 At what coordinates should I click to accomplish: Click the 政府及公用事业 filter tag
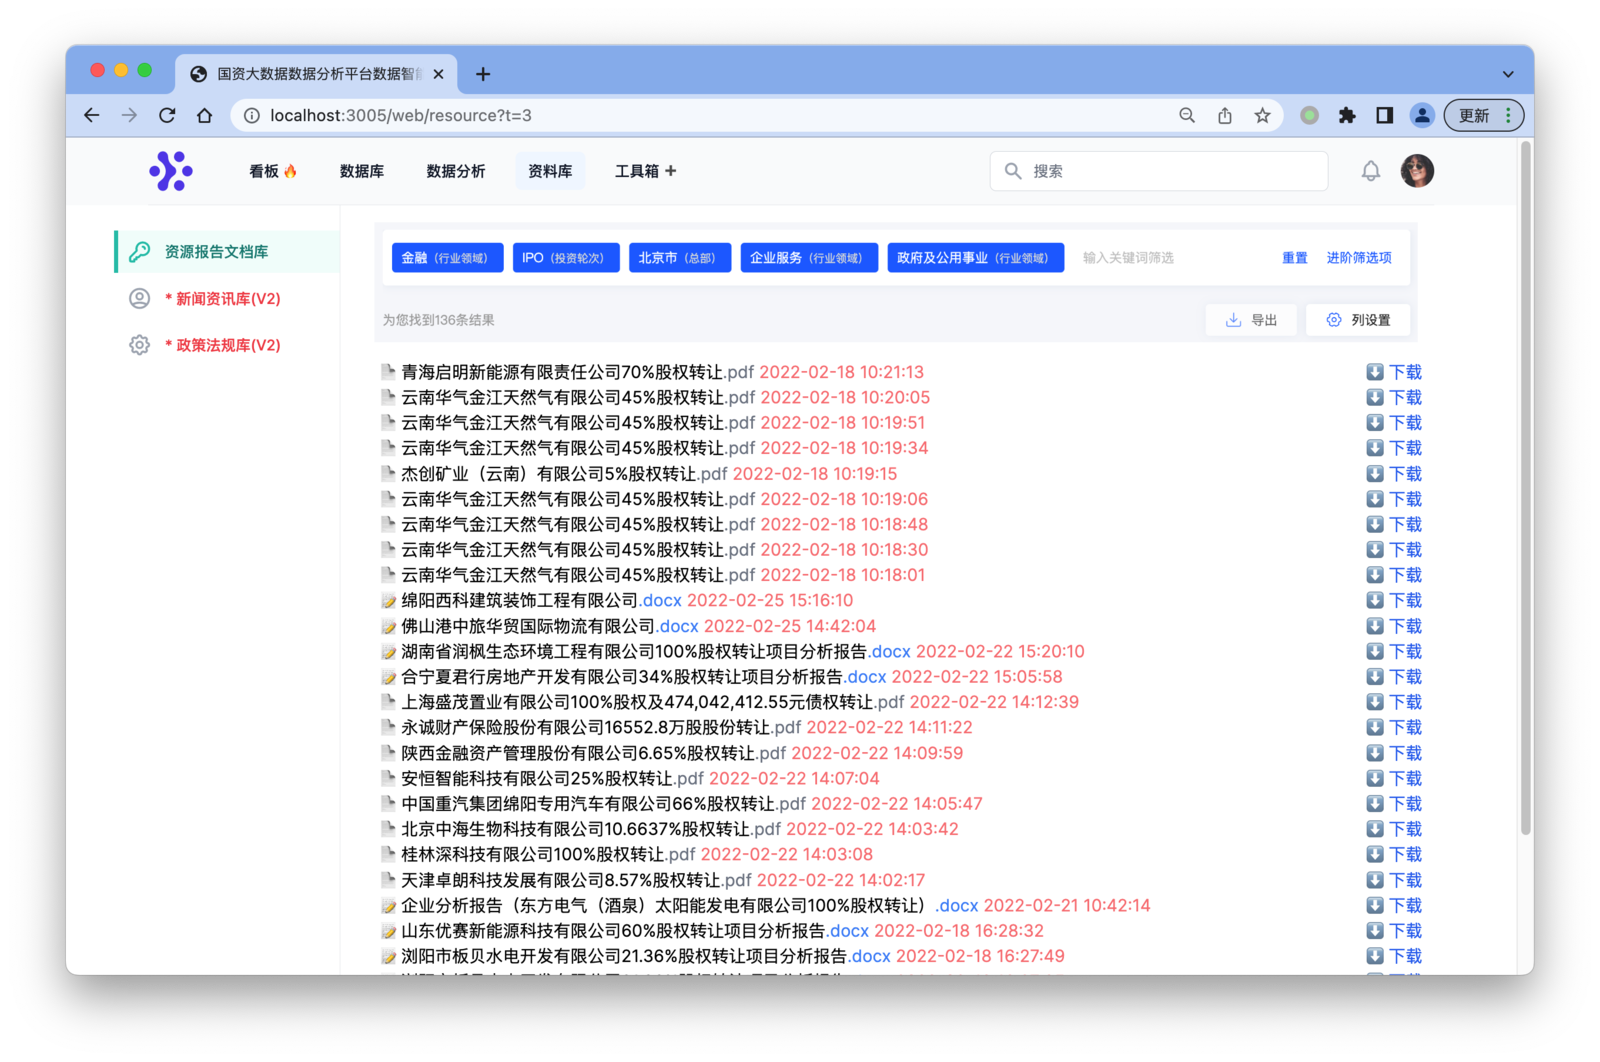point(975,258)
